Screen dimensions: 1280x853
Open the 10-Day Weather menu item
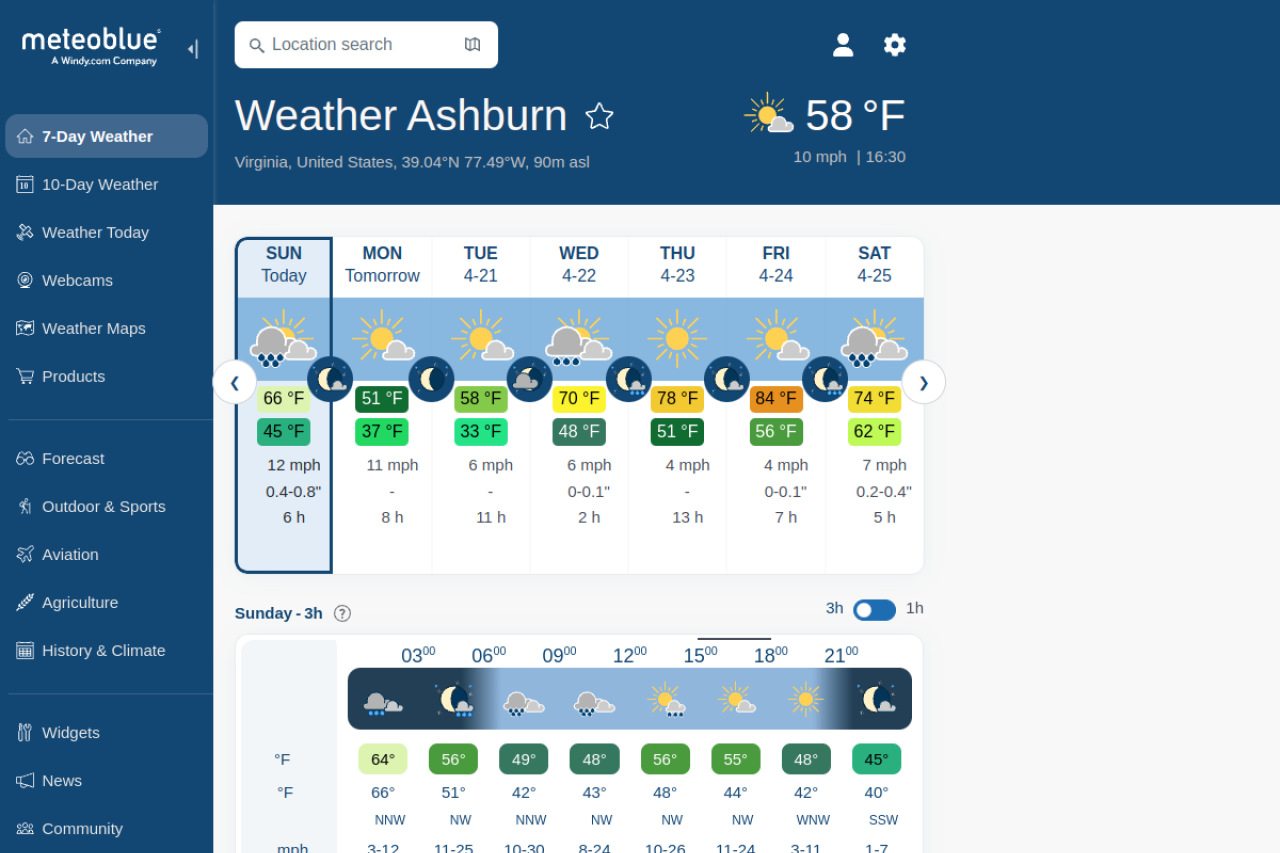(x=99, y=184)
